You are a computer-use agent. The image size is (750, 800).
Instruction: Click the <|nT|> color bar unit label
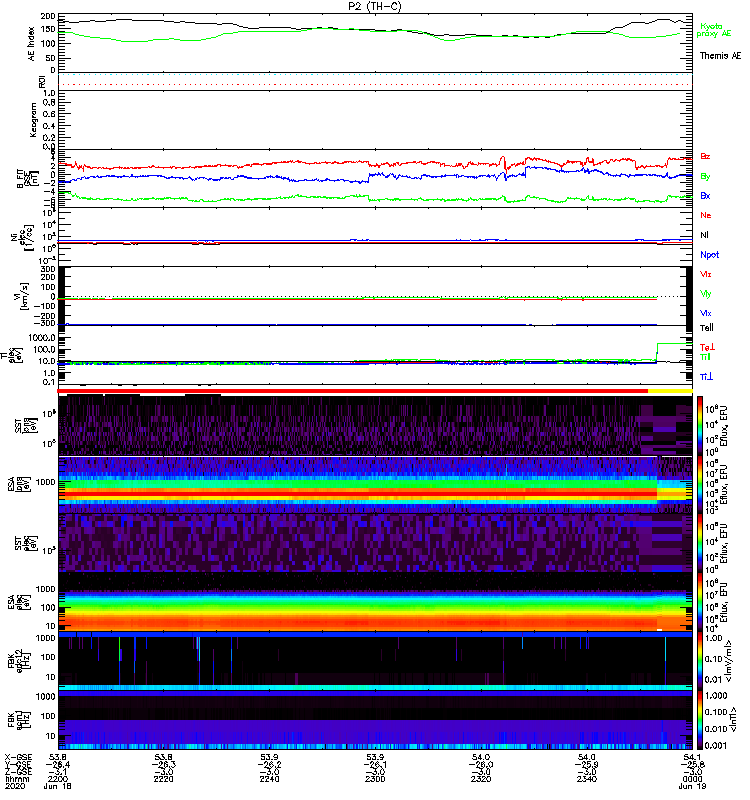(x=733, y=719)
